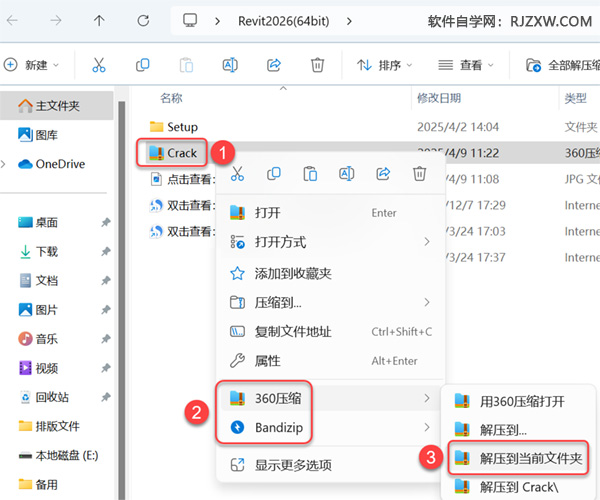Click the context menu Paste icon
The height and width of the screenshot is (500, 600).
click(310, 174)
